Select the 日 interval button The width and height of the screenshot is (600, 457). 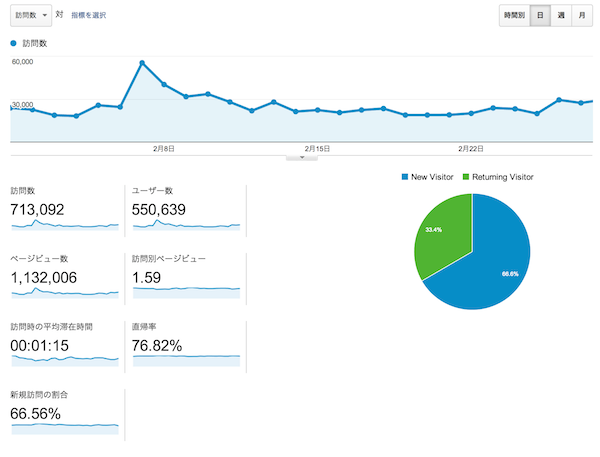pyautogui.click(x=540, y=16)
